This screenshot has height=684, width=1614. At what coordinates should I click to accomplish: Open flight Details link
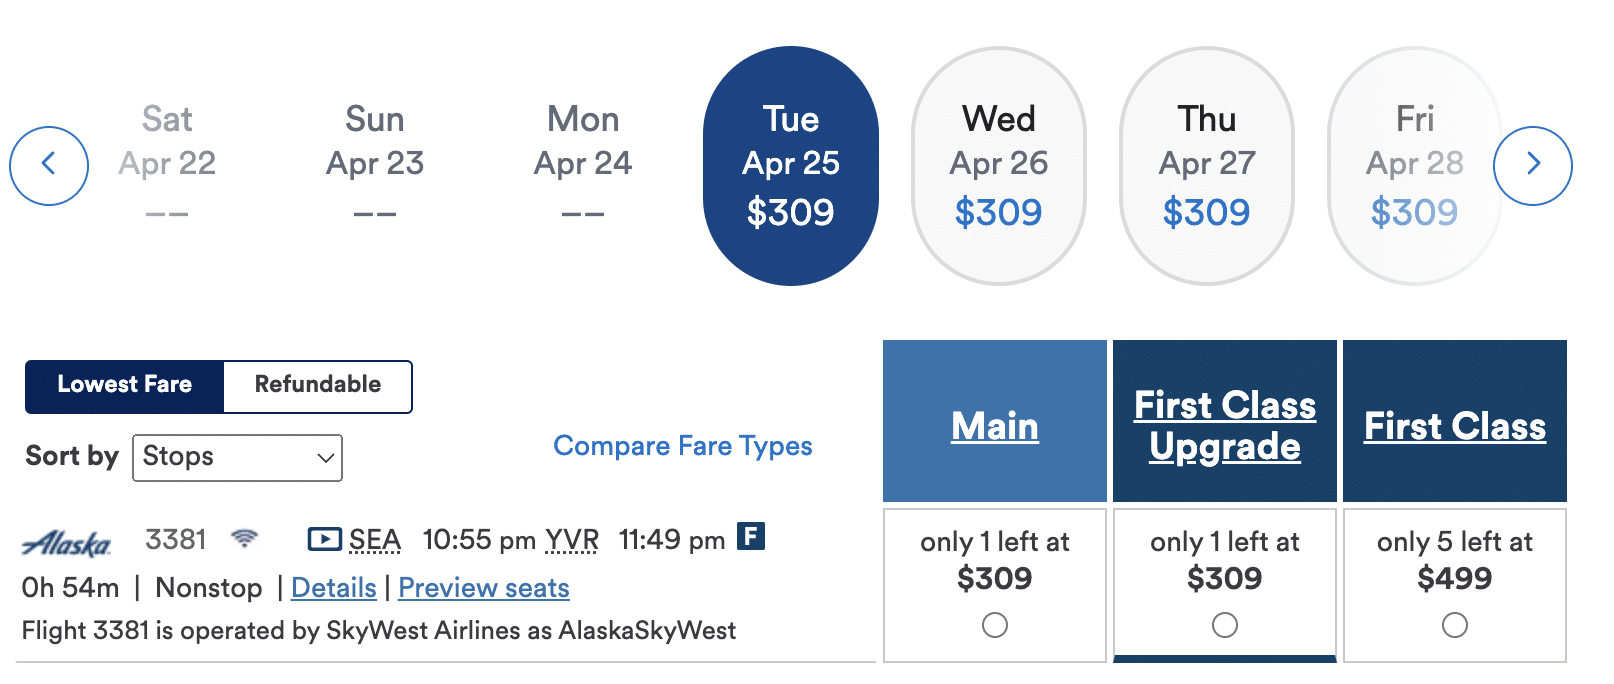tap(333, 588)
